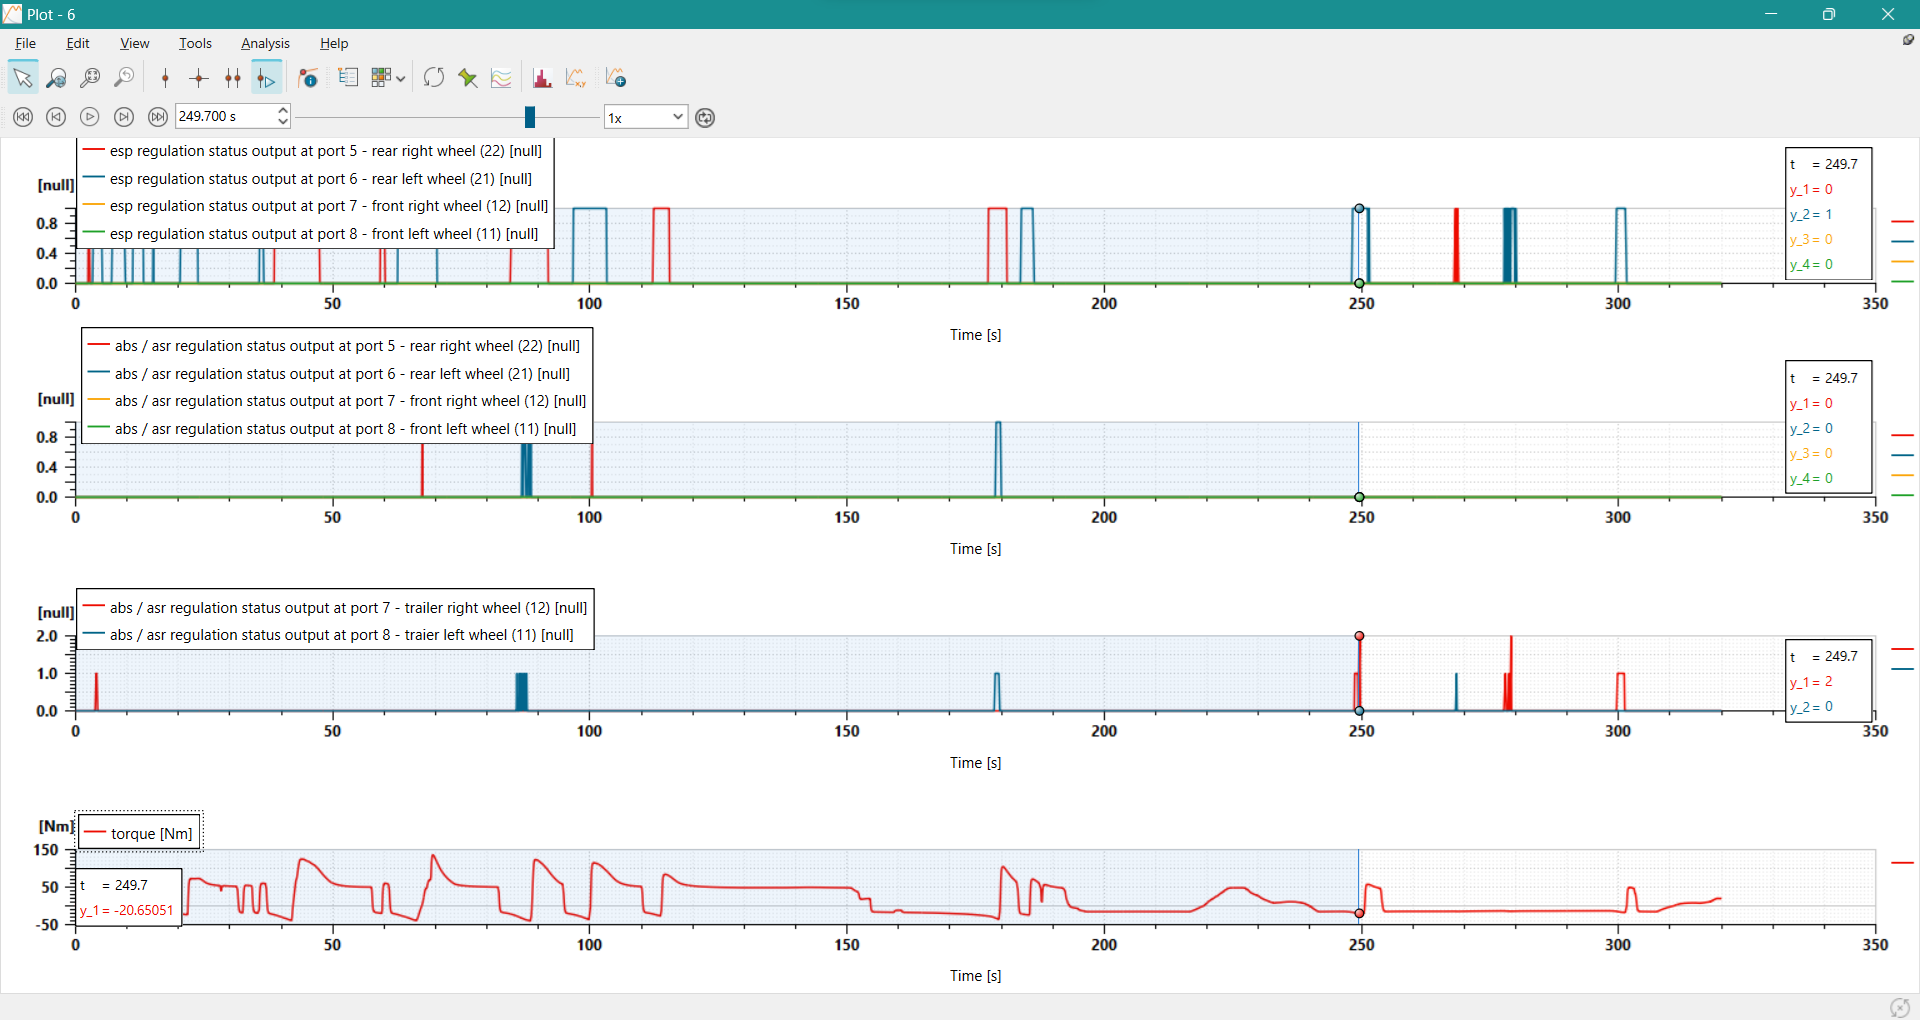Toggle loop playback button
This screenshot has height=1020, width=1920.
[x=705, y=118]
